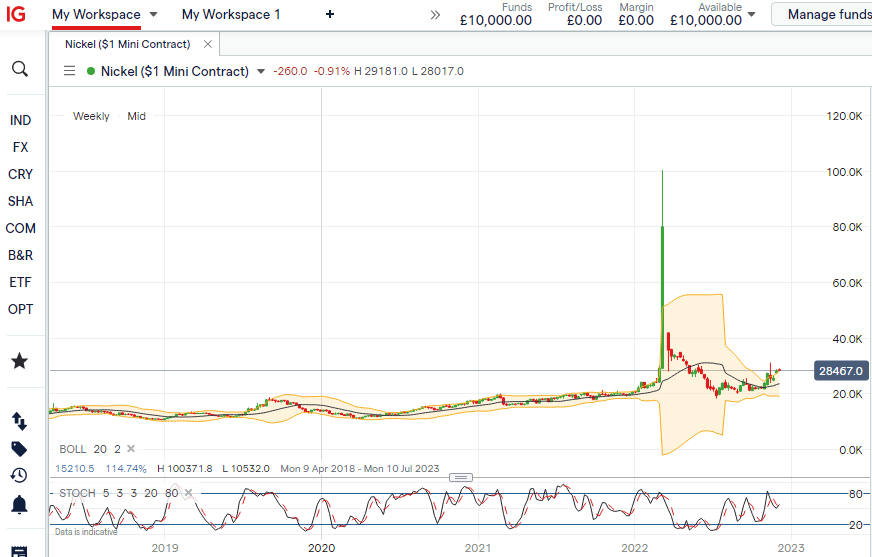This screenshot has width=872, height=557.
Task: Open the history clock icon
Action: click(x=19, y=475)
